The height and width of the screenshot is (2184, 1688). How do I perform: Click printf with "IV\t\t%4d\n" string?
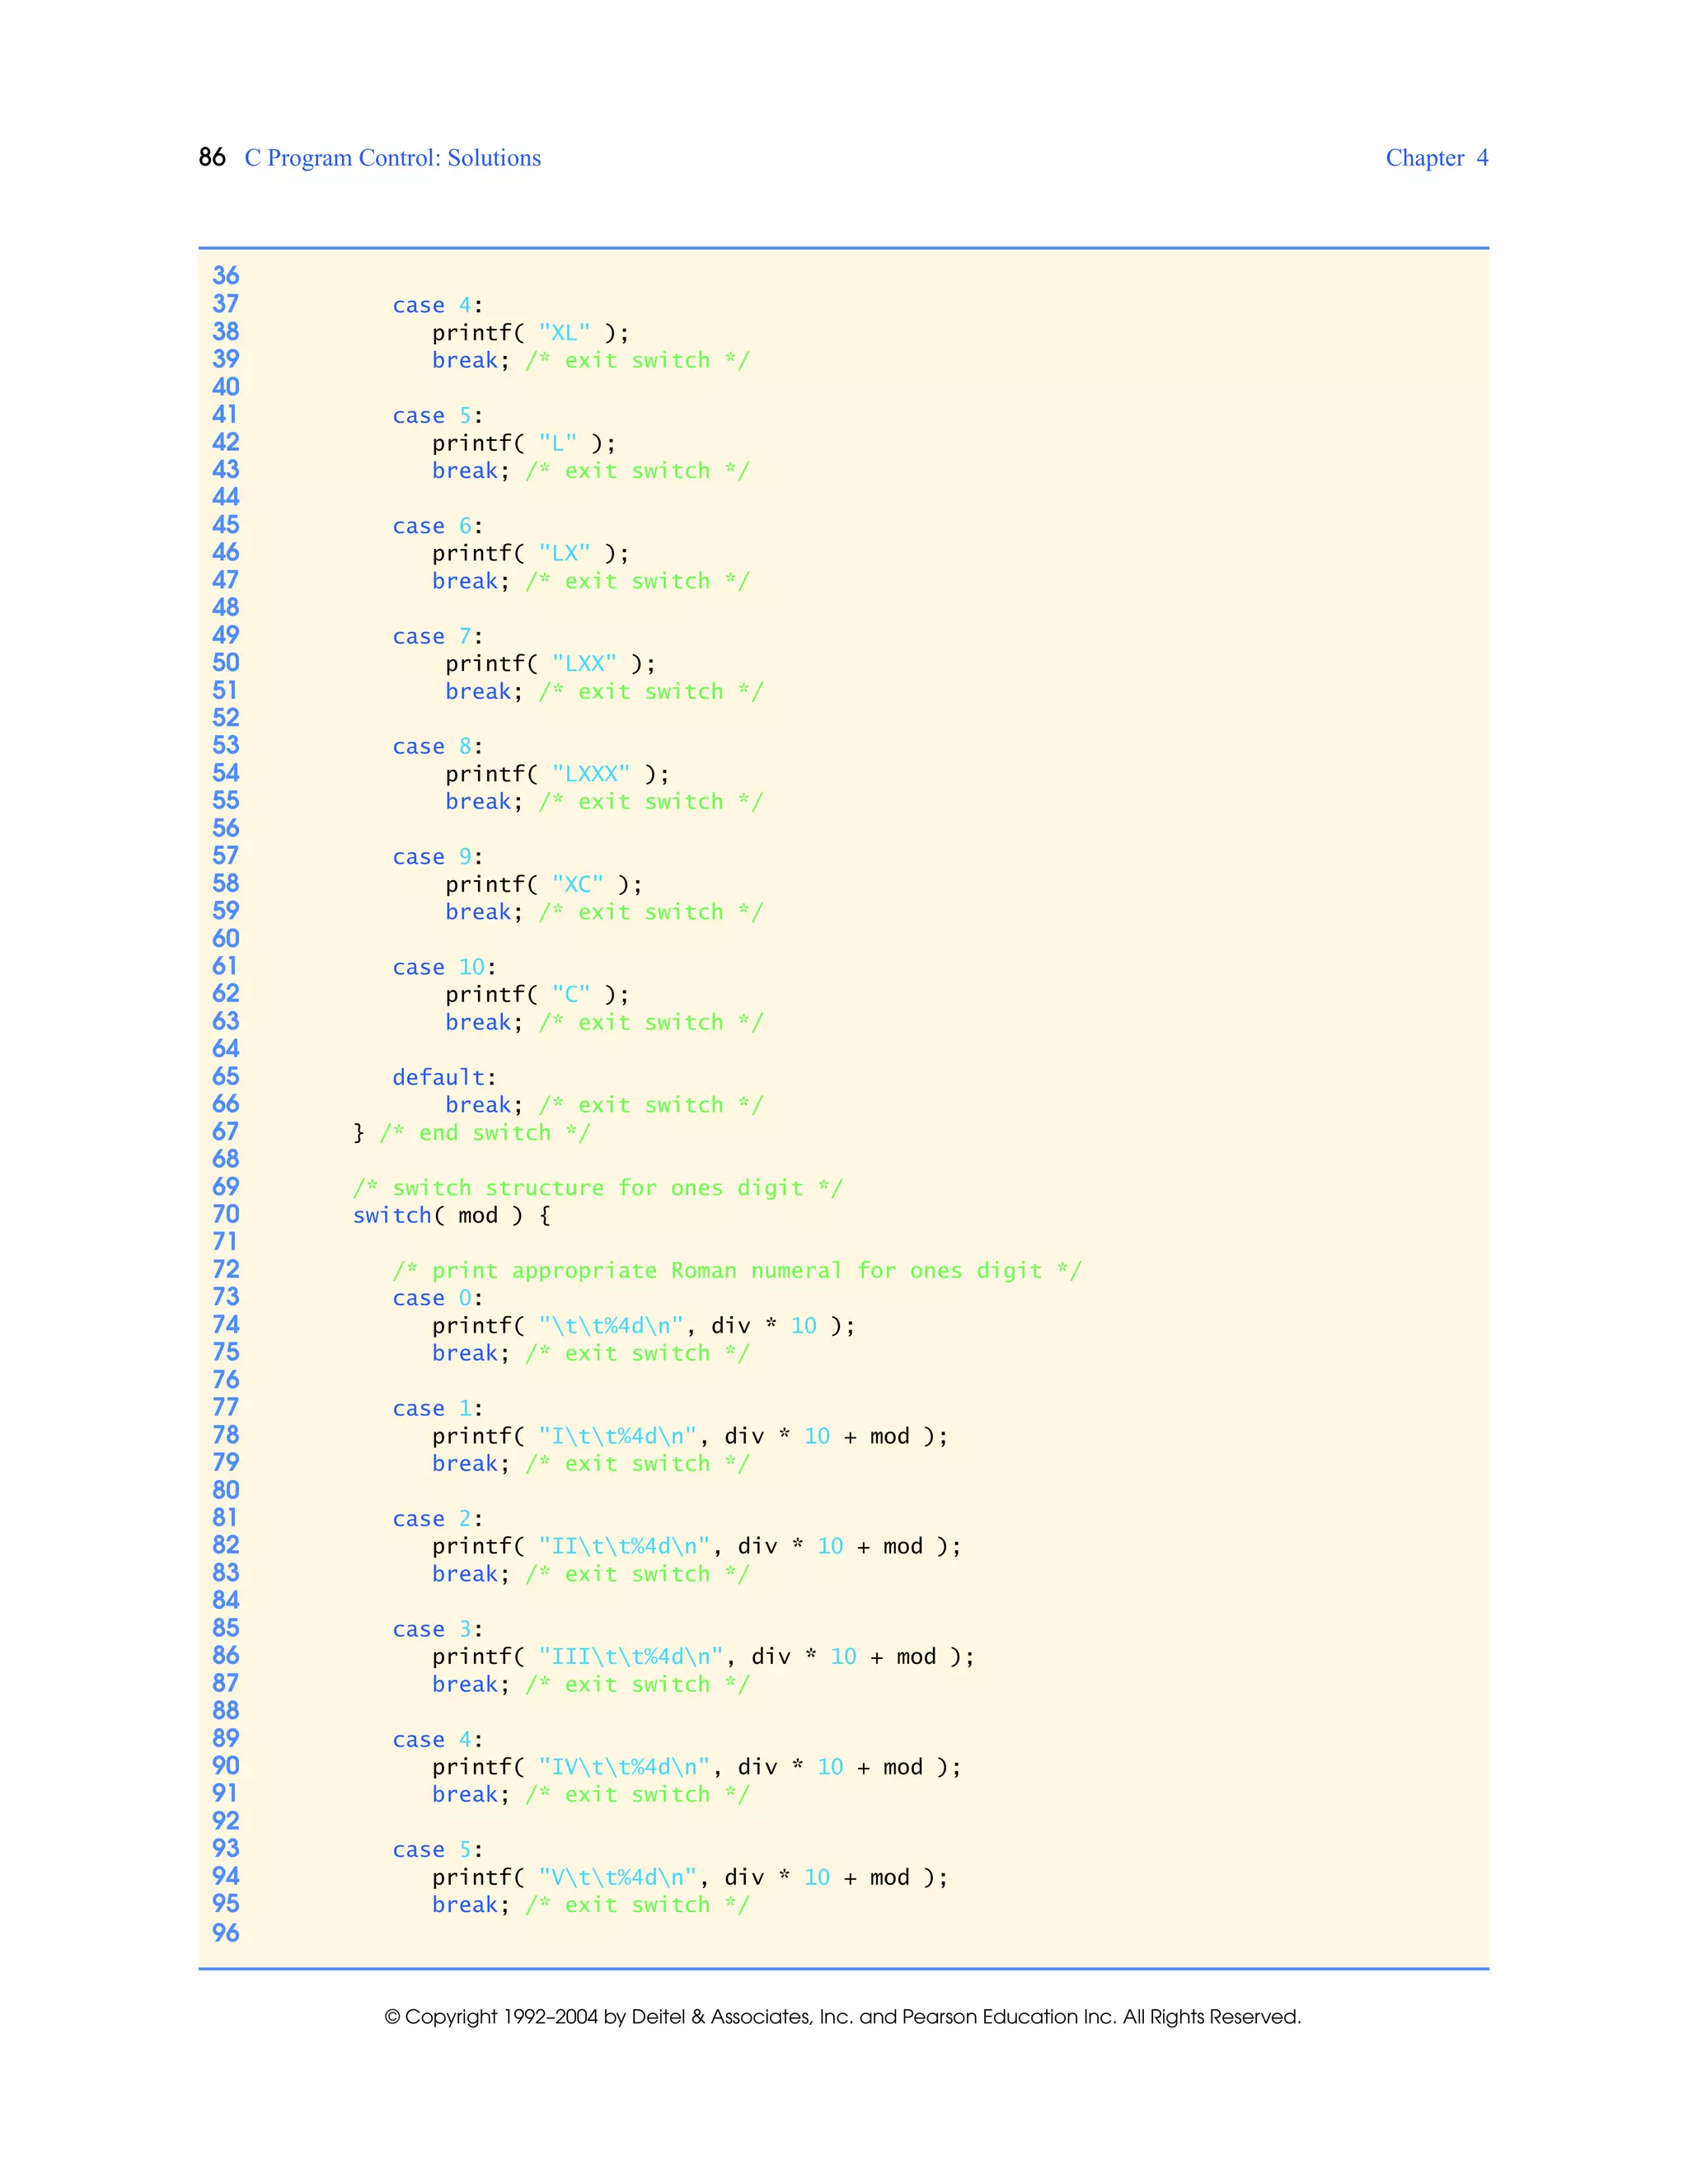pos(697,1767)
